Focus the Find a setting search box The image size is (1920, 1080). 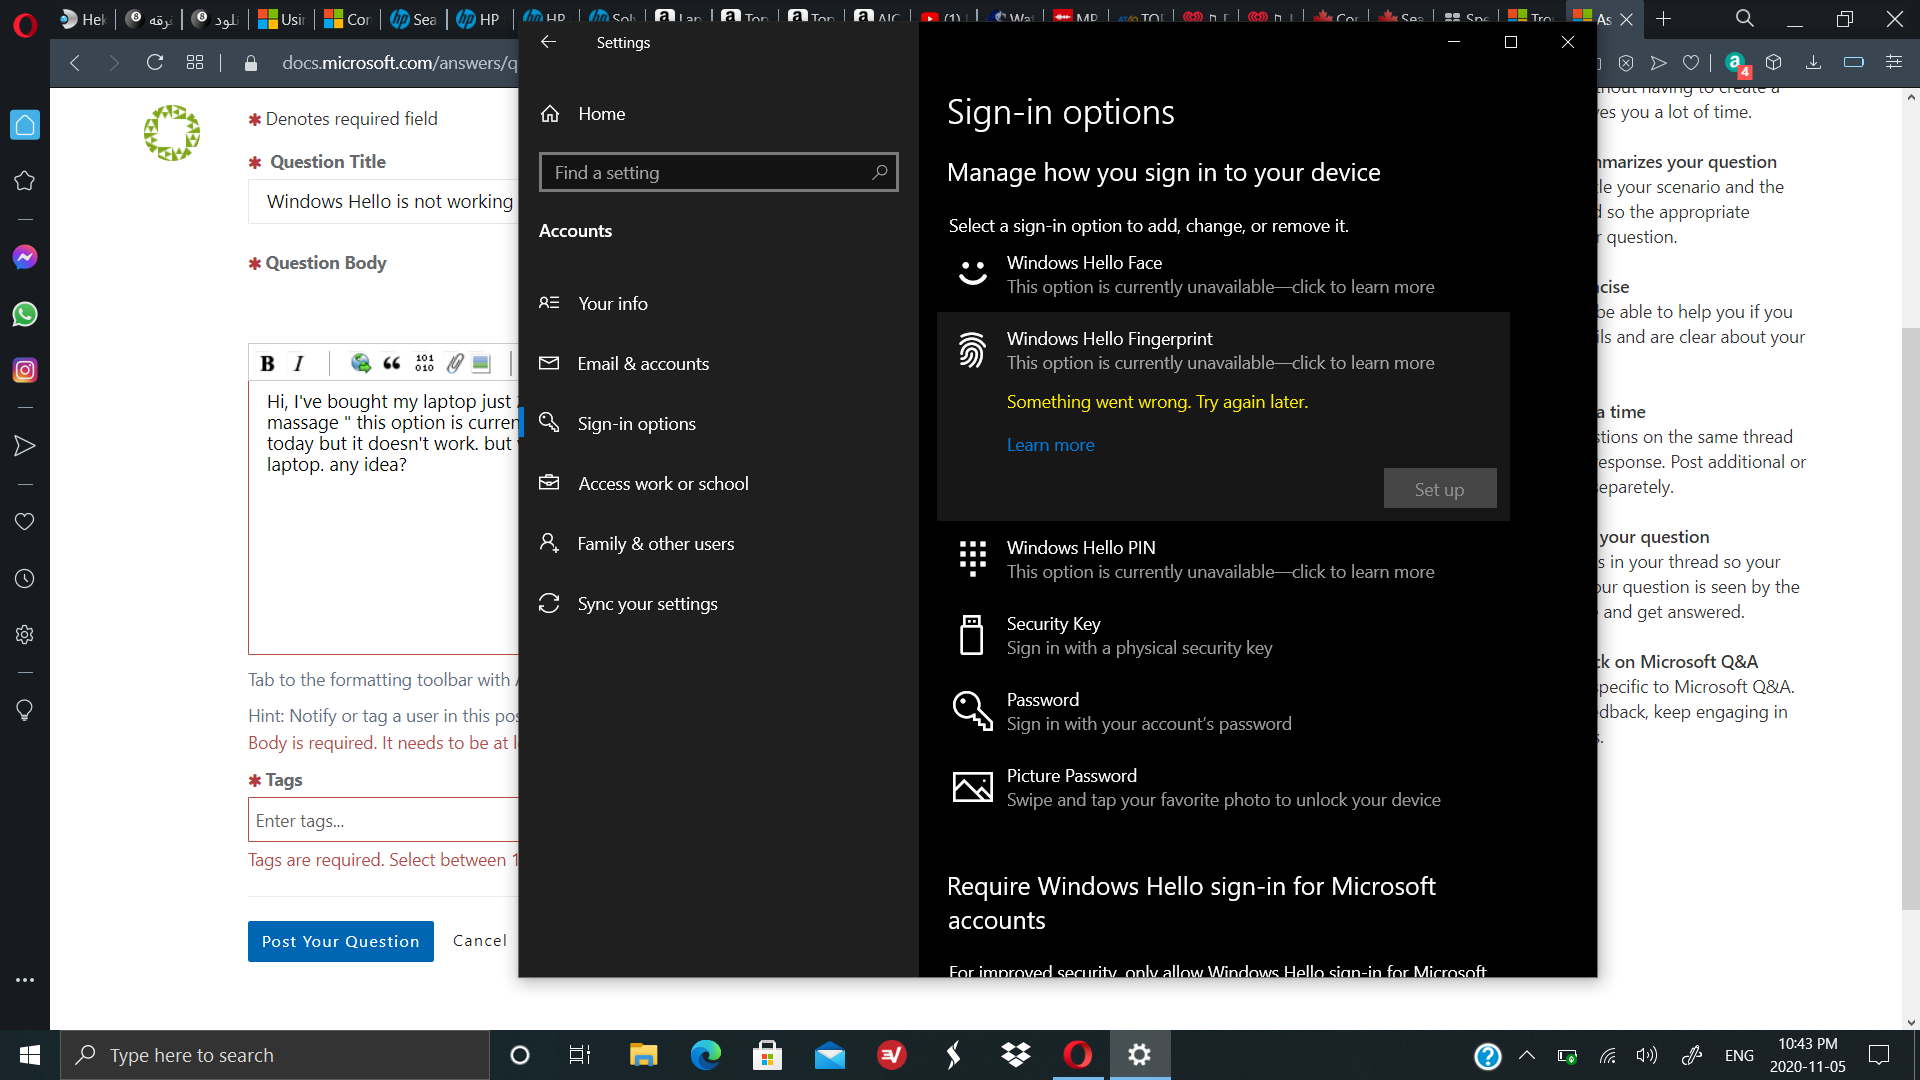[x=719, y=172]
